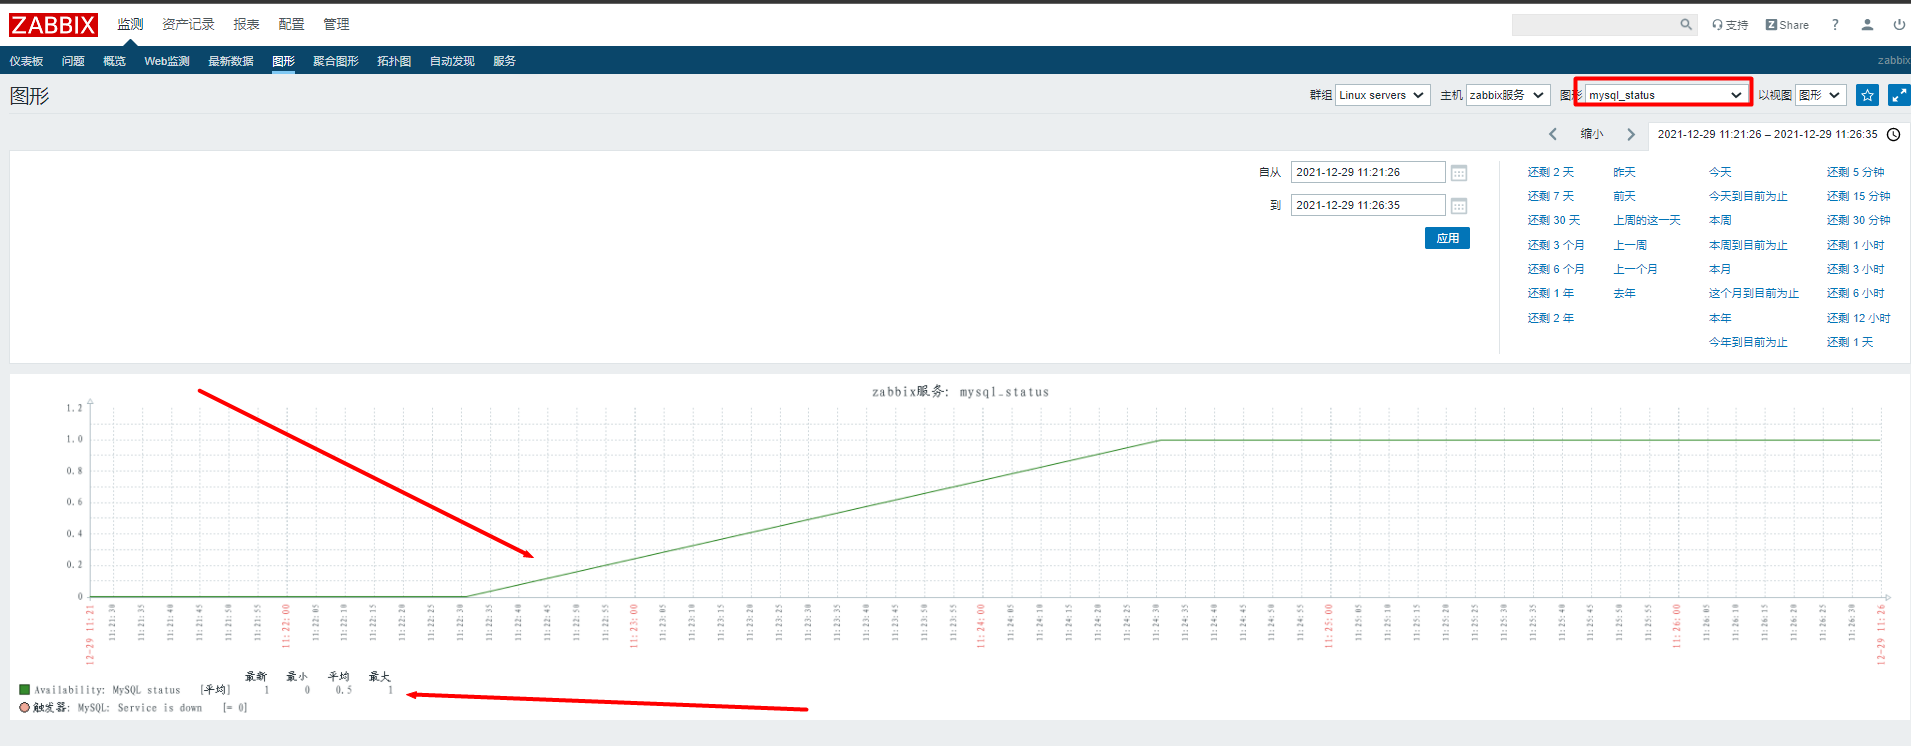This screenshot has width=1911, height=746.
Task: Click the 应用 apply button
Action: (1447, 238)
